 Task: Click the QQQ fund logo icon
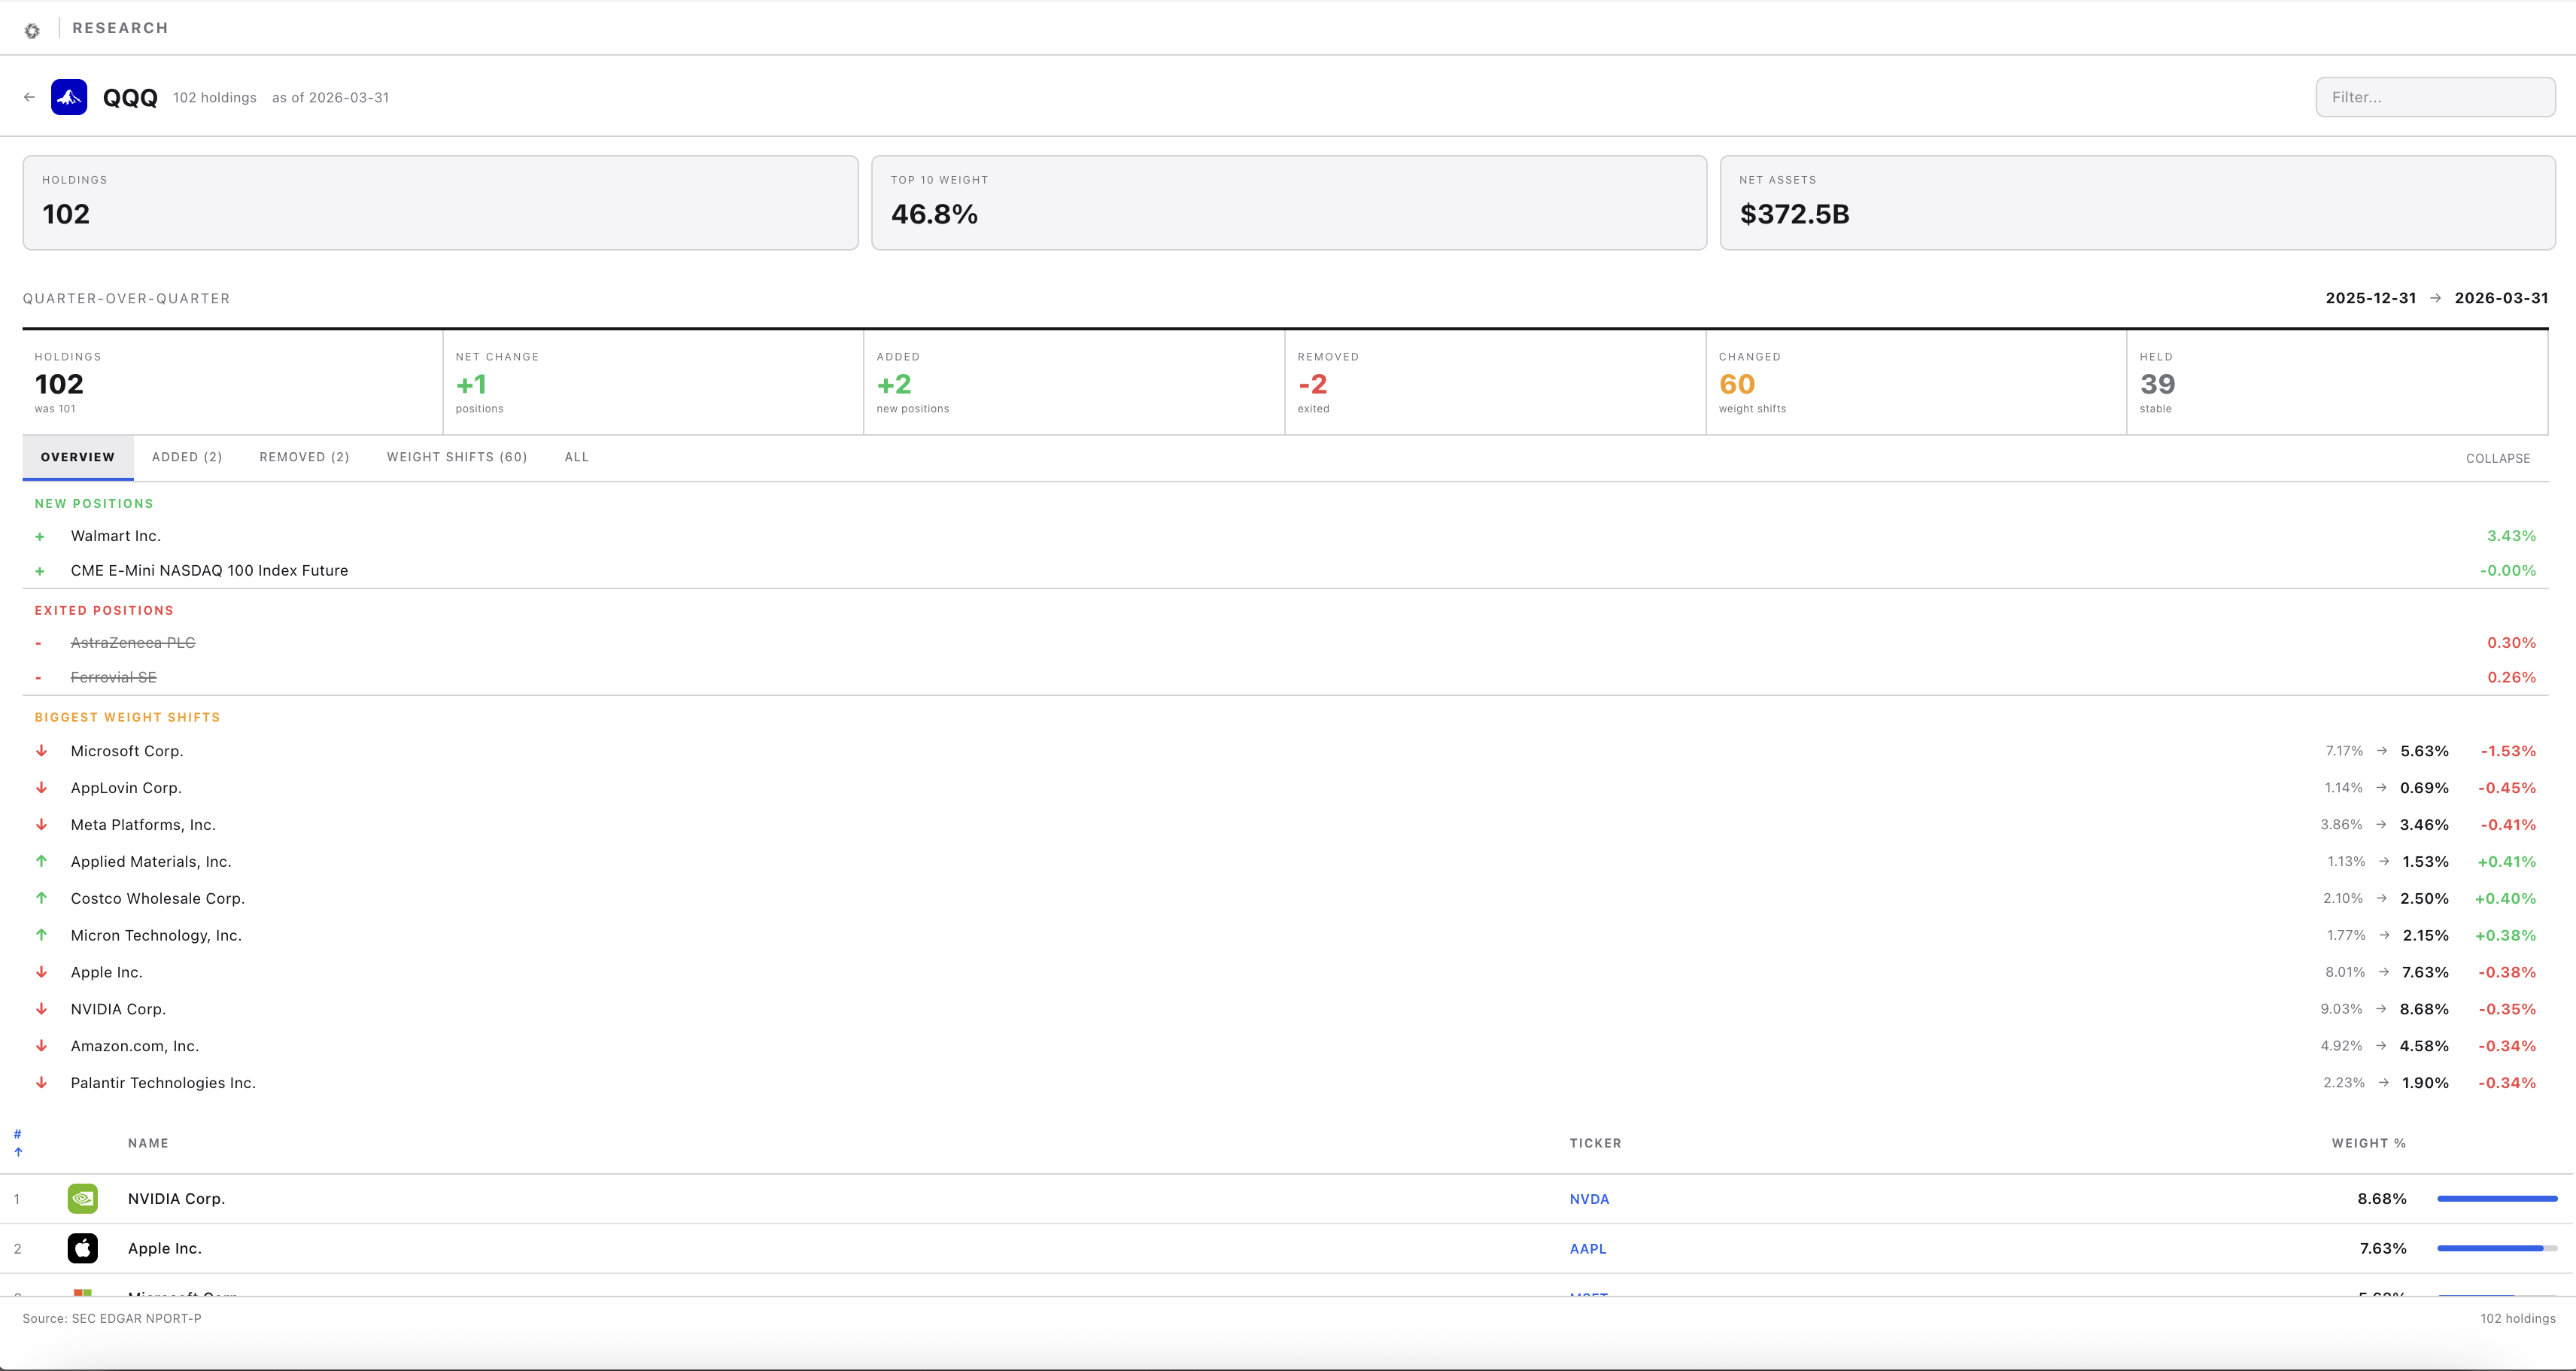[69, 97]
